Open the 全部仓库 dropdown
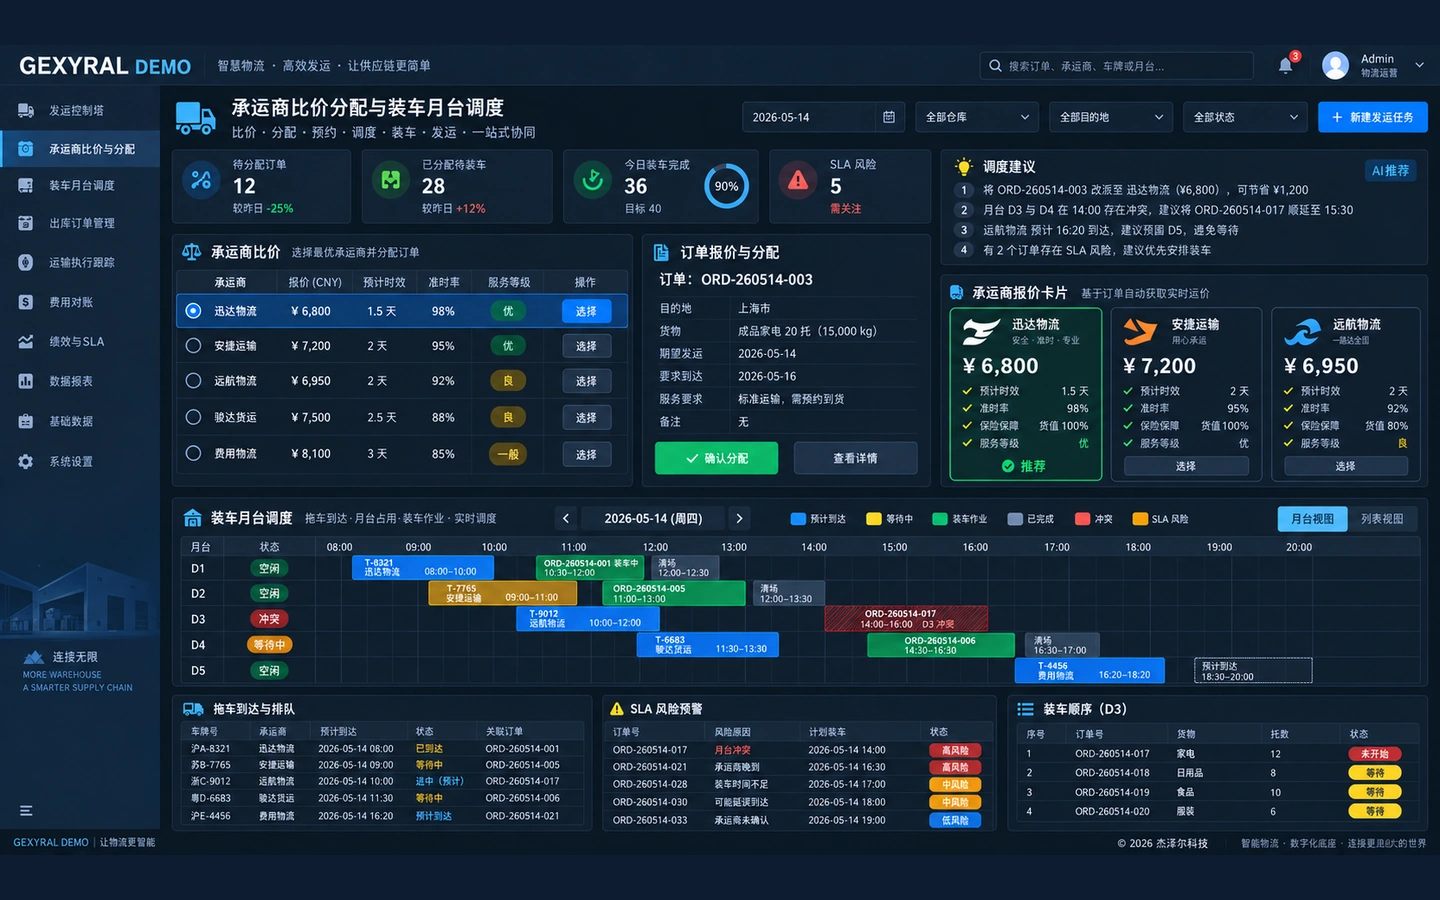Image resolution: width=1440 pixels, height=900 pixels. [x=977, y=117]
